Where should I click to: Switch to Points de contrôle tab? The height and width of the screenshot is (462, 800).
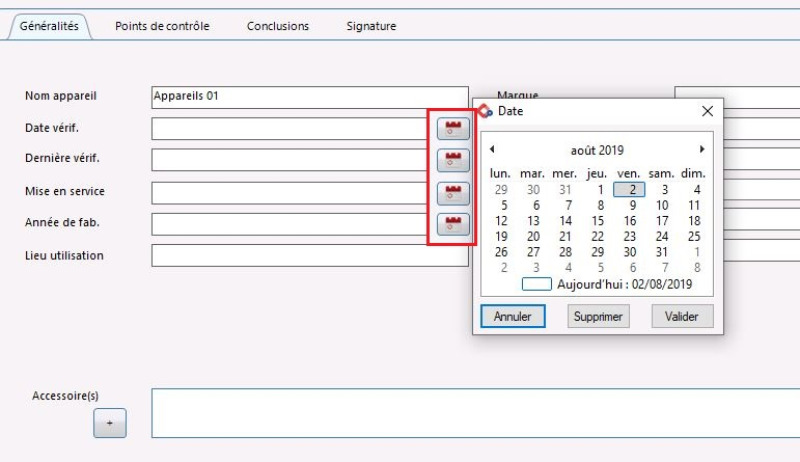click(162, 26)
